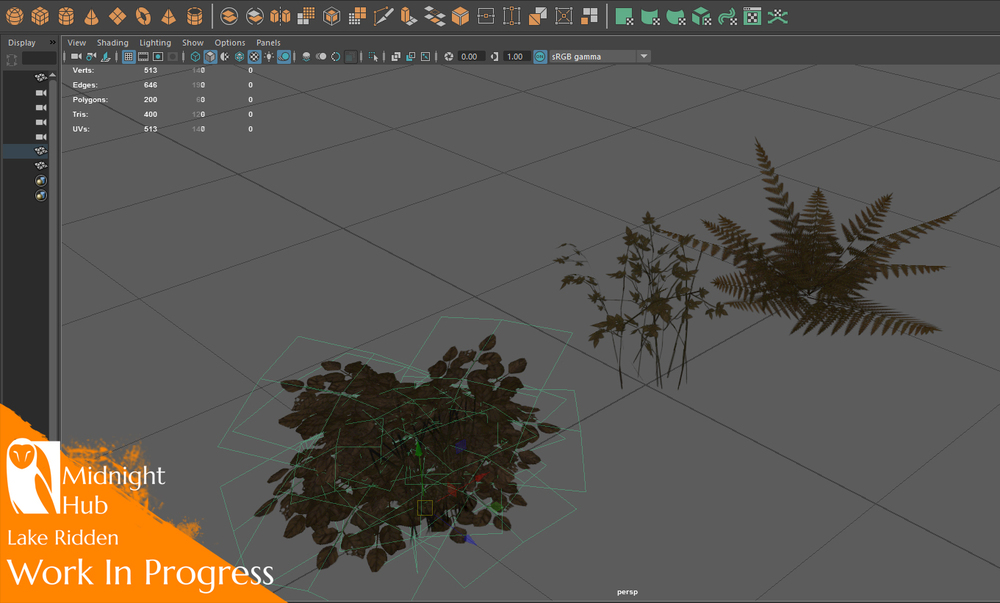This screenshot has width=1000, height=603.
Task: Click the search field under Display
Action: point(39,59)
